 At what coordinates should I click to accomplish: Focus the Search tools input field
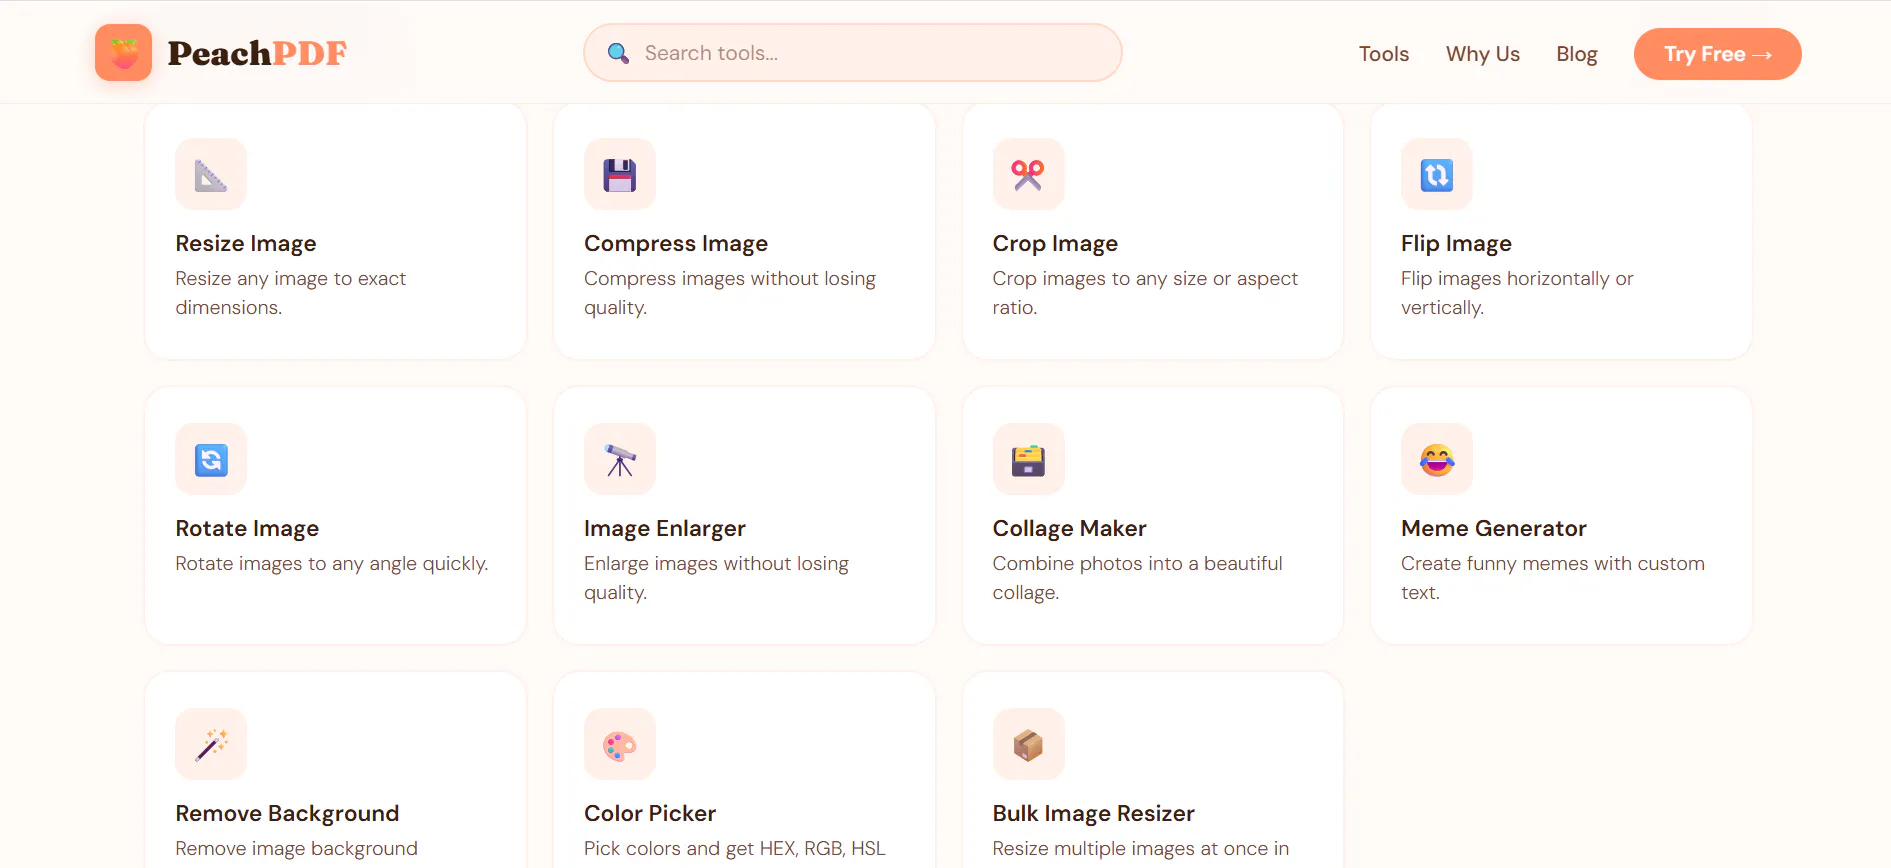pos(853,53)
